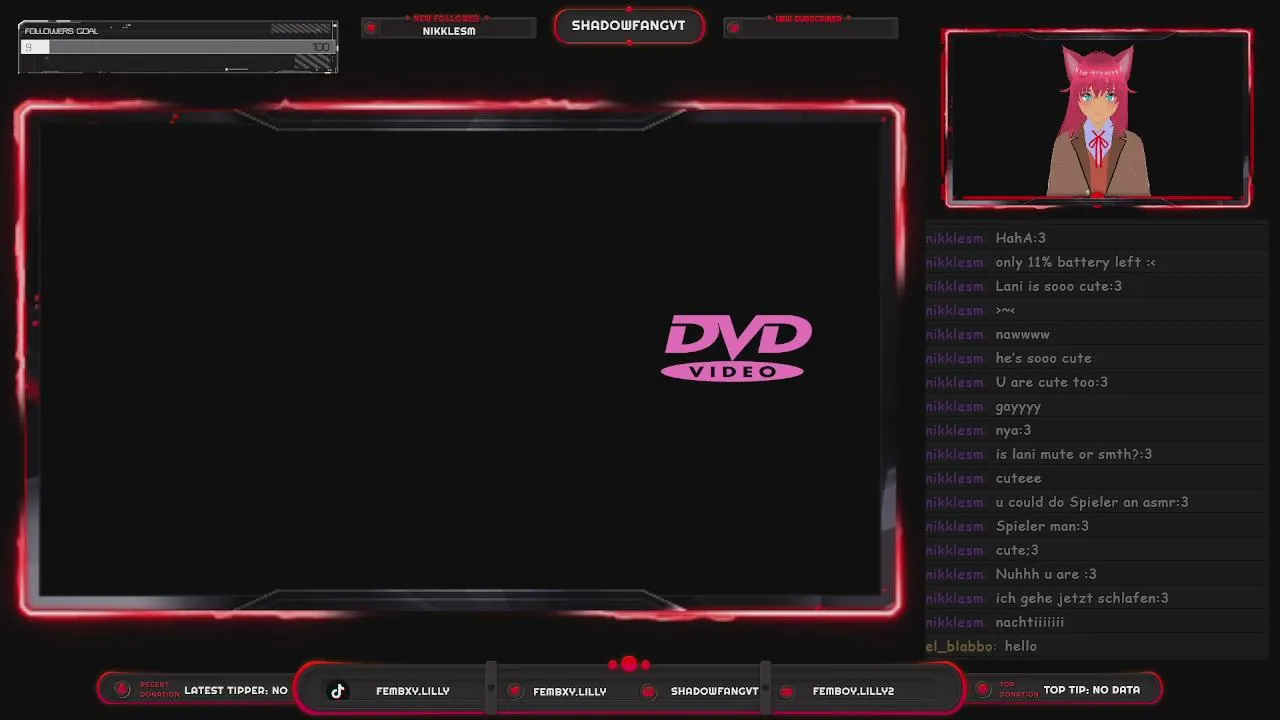The height and width of the screenshot is (720, 1280).
Task: Click 'u could do Spieler an asmr:3' message
Action: tap(1092, 502)
